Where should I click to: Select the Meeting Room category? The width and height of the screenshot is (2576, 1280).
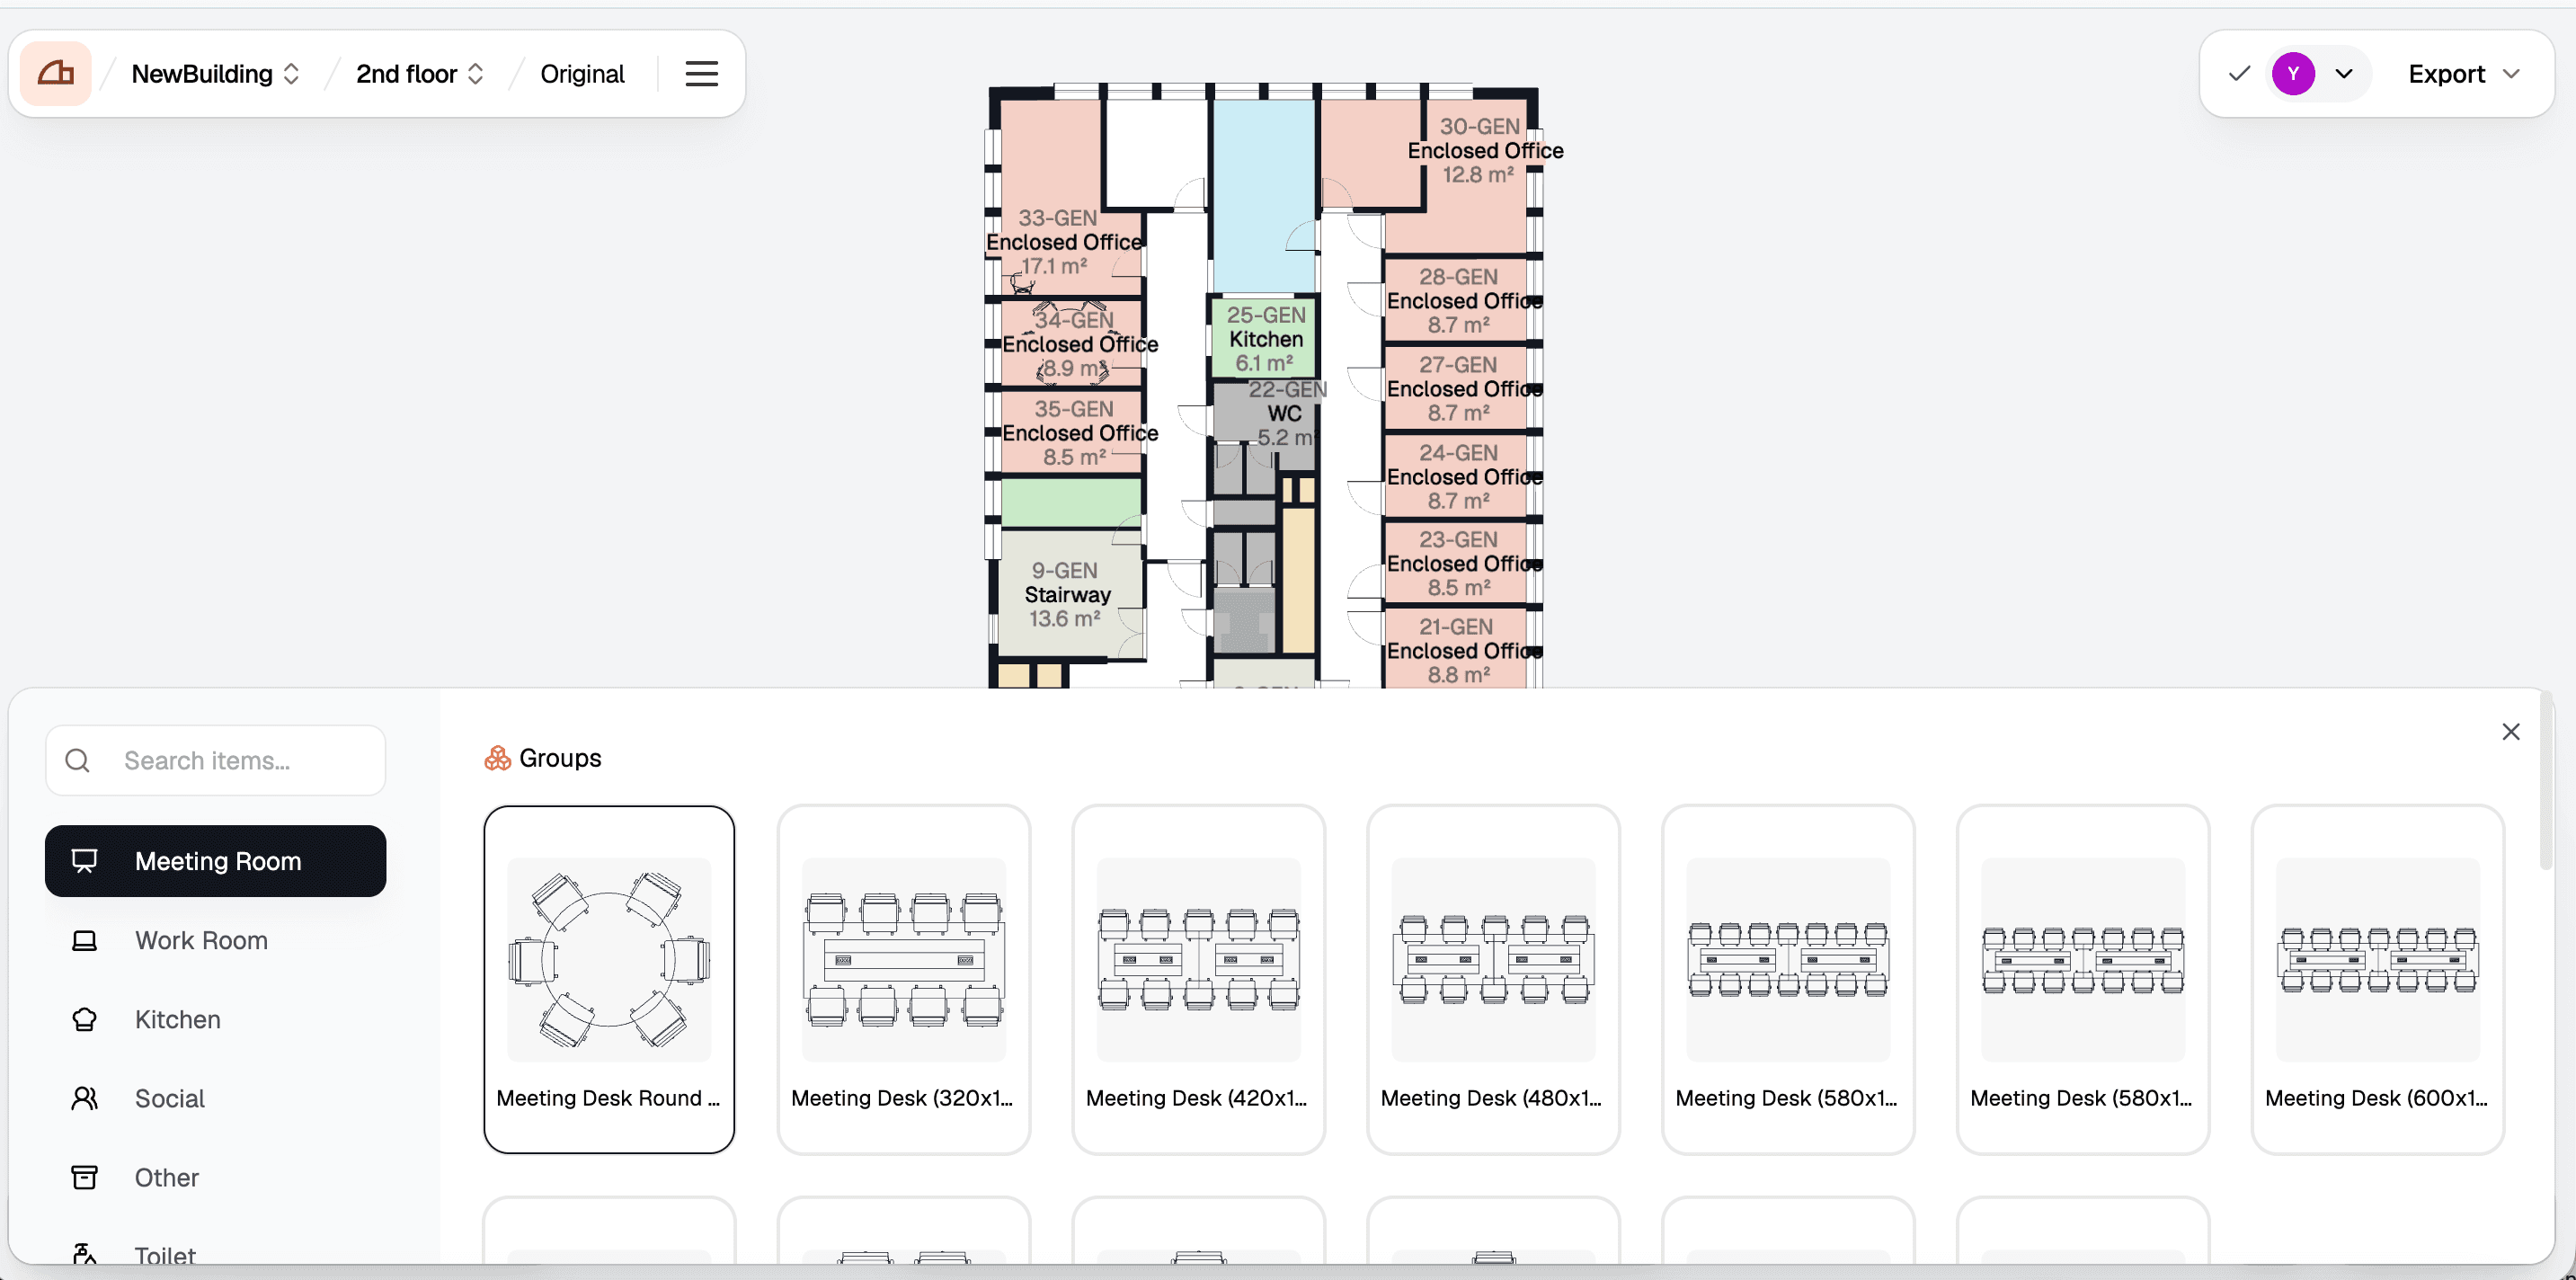click(215, 861)
